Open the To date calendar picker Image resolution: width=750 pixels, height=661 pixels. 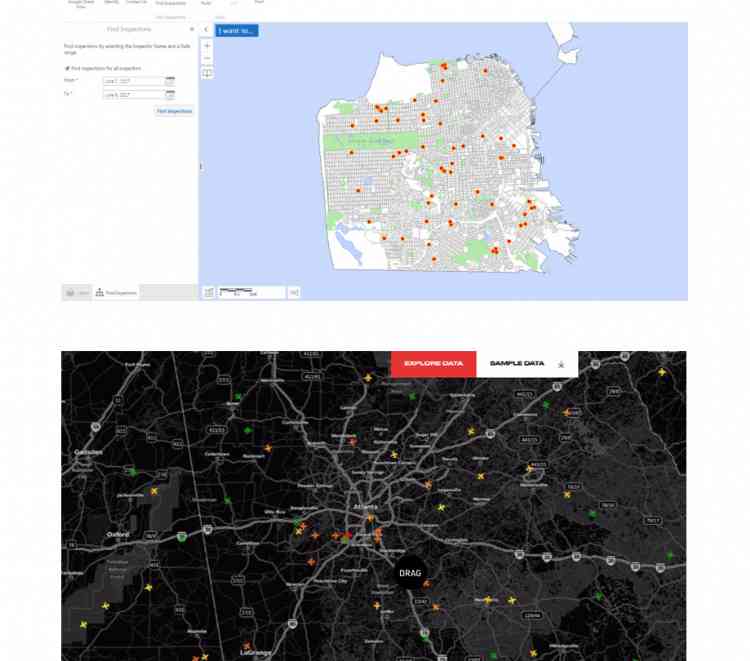(x=170, y=95)
